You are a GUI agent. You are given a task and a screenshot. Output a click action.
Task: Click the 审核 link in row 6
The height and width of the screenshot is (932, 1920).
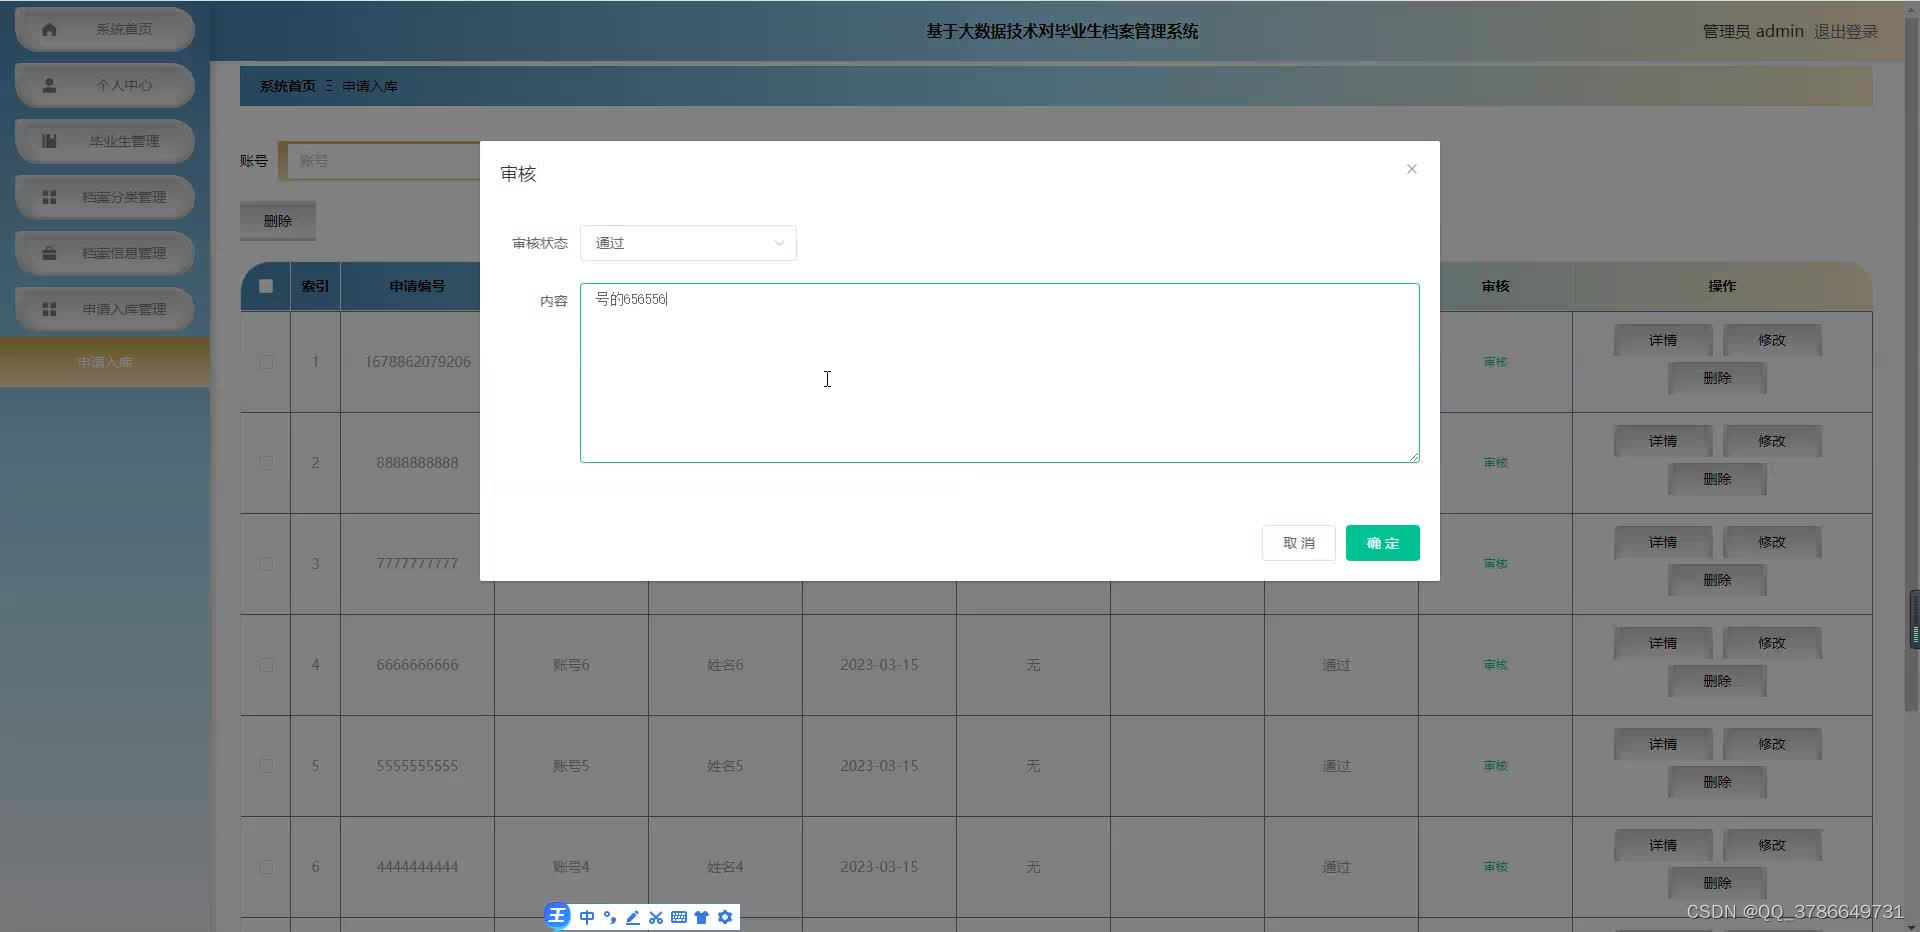click(x=1495, y=867)
